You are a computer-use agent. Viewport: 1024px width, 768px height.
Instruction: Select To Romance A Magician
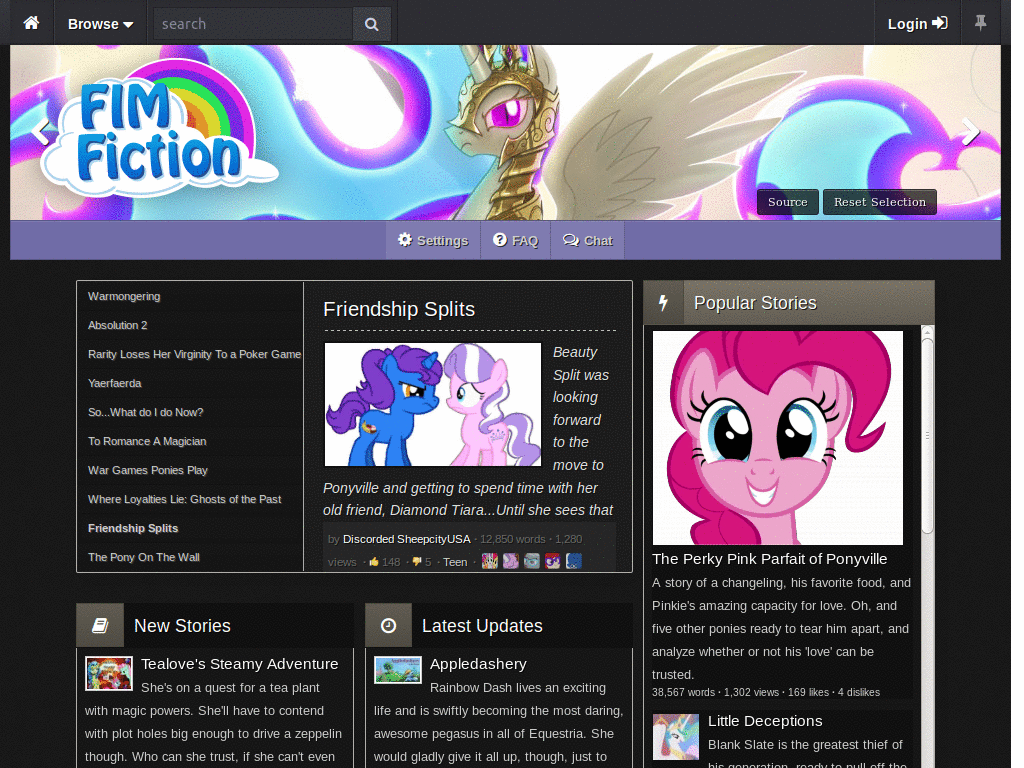[x=147, y=441]
